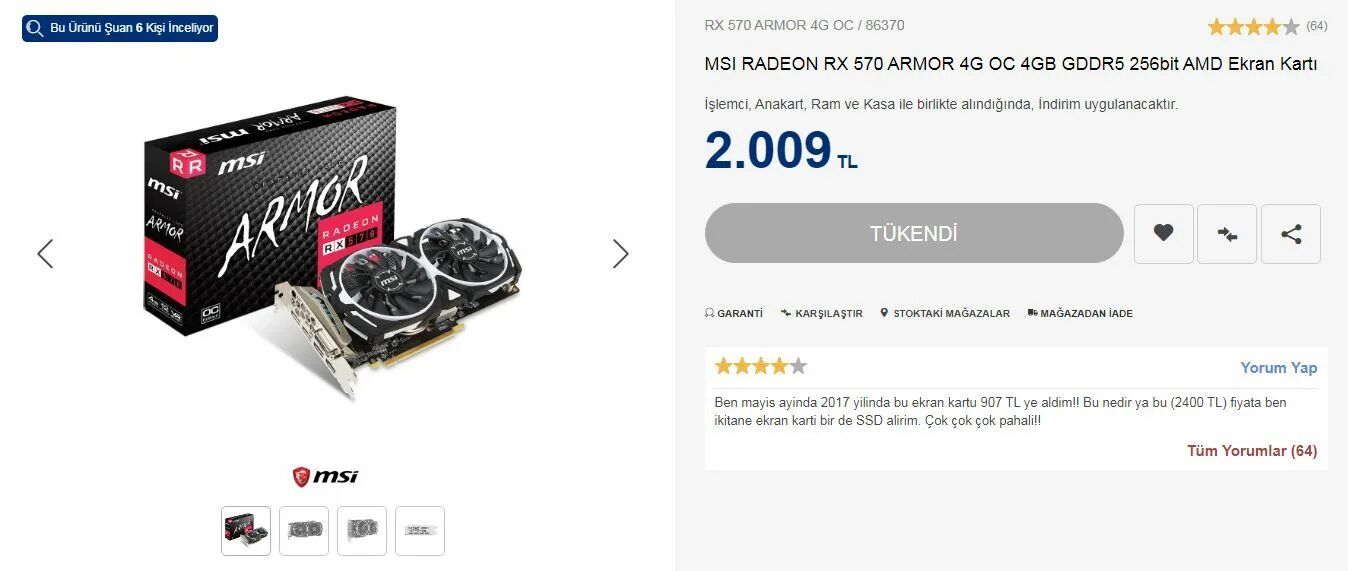The width and height of the screenshot is (1348, 571).
Task: View Stoktaki Mağazalar store availability
Action: [945, 313]
